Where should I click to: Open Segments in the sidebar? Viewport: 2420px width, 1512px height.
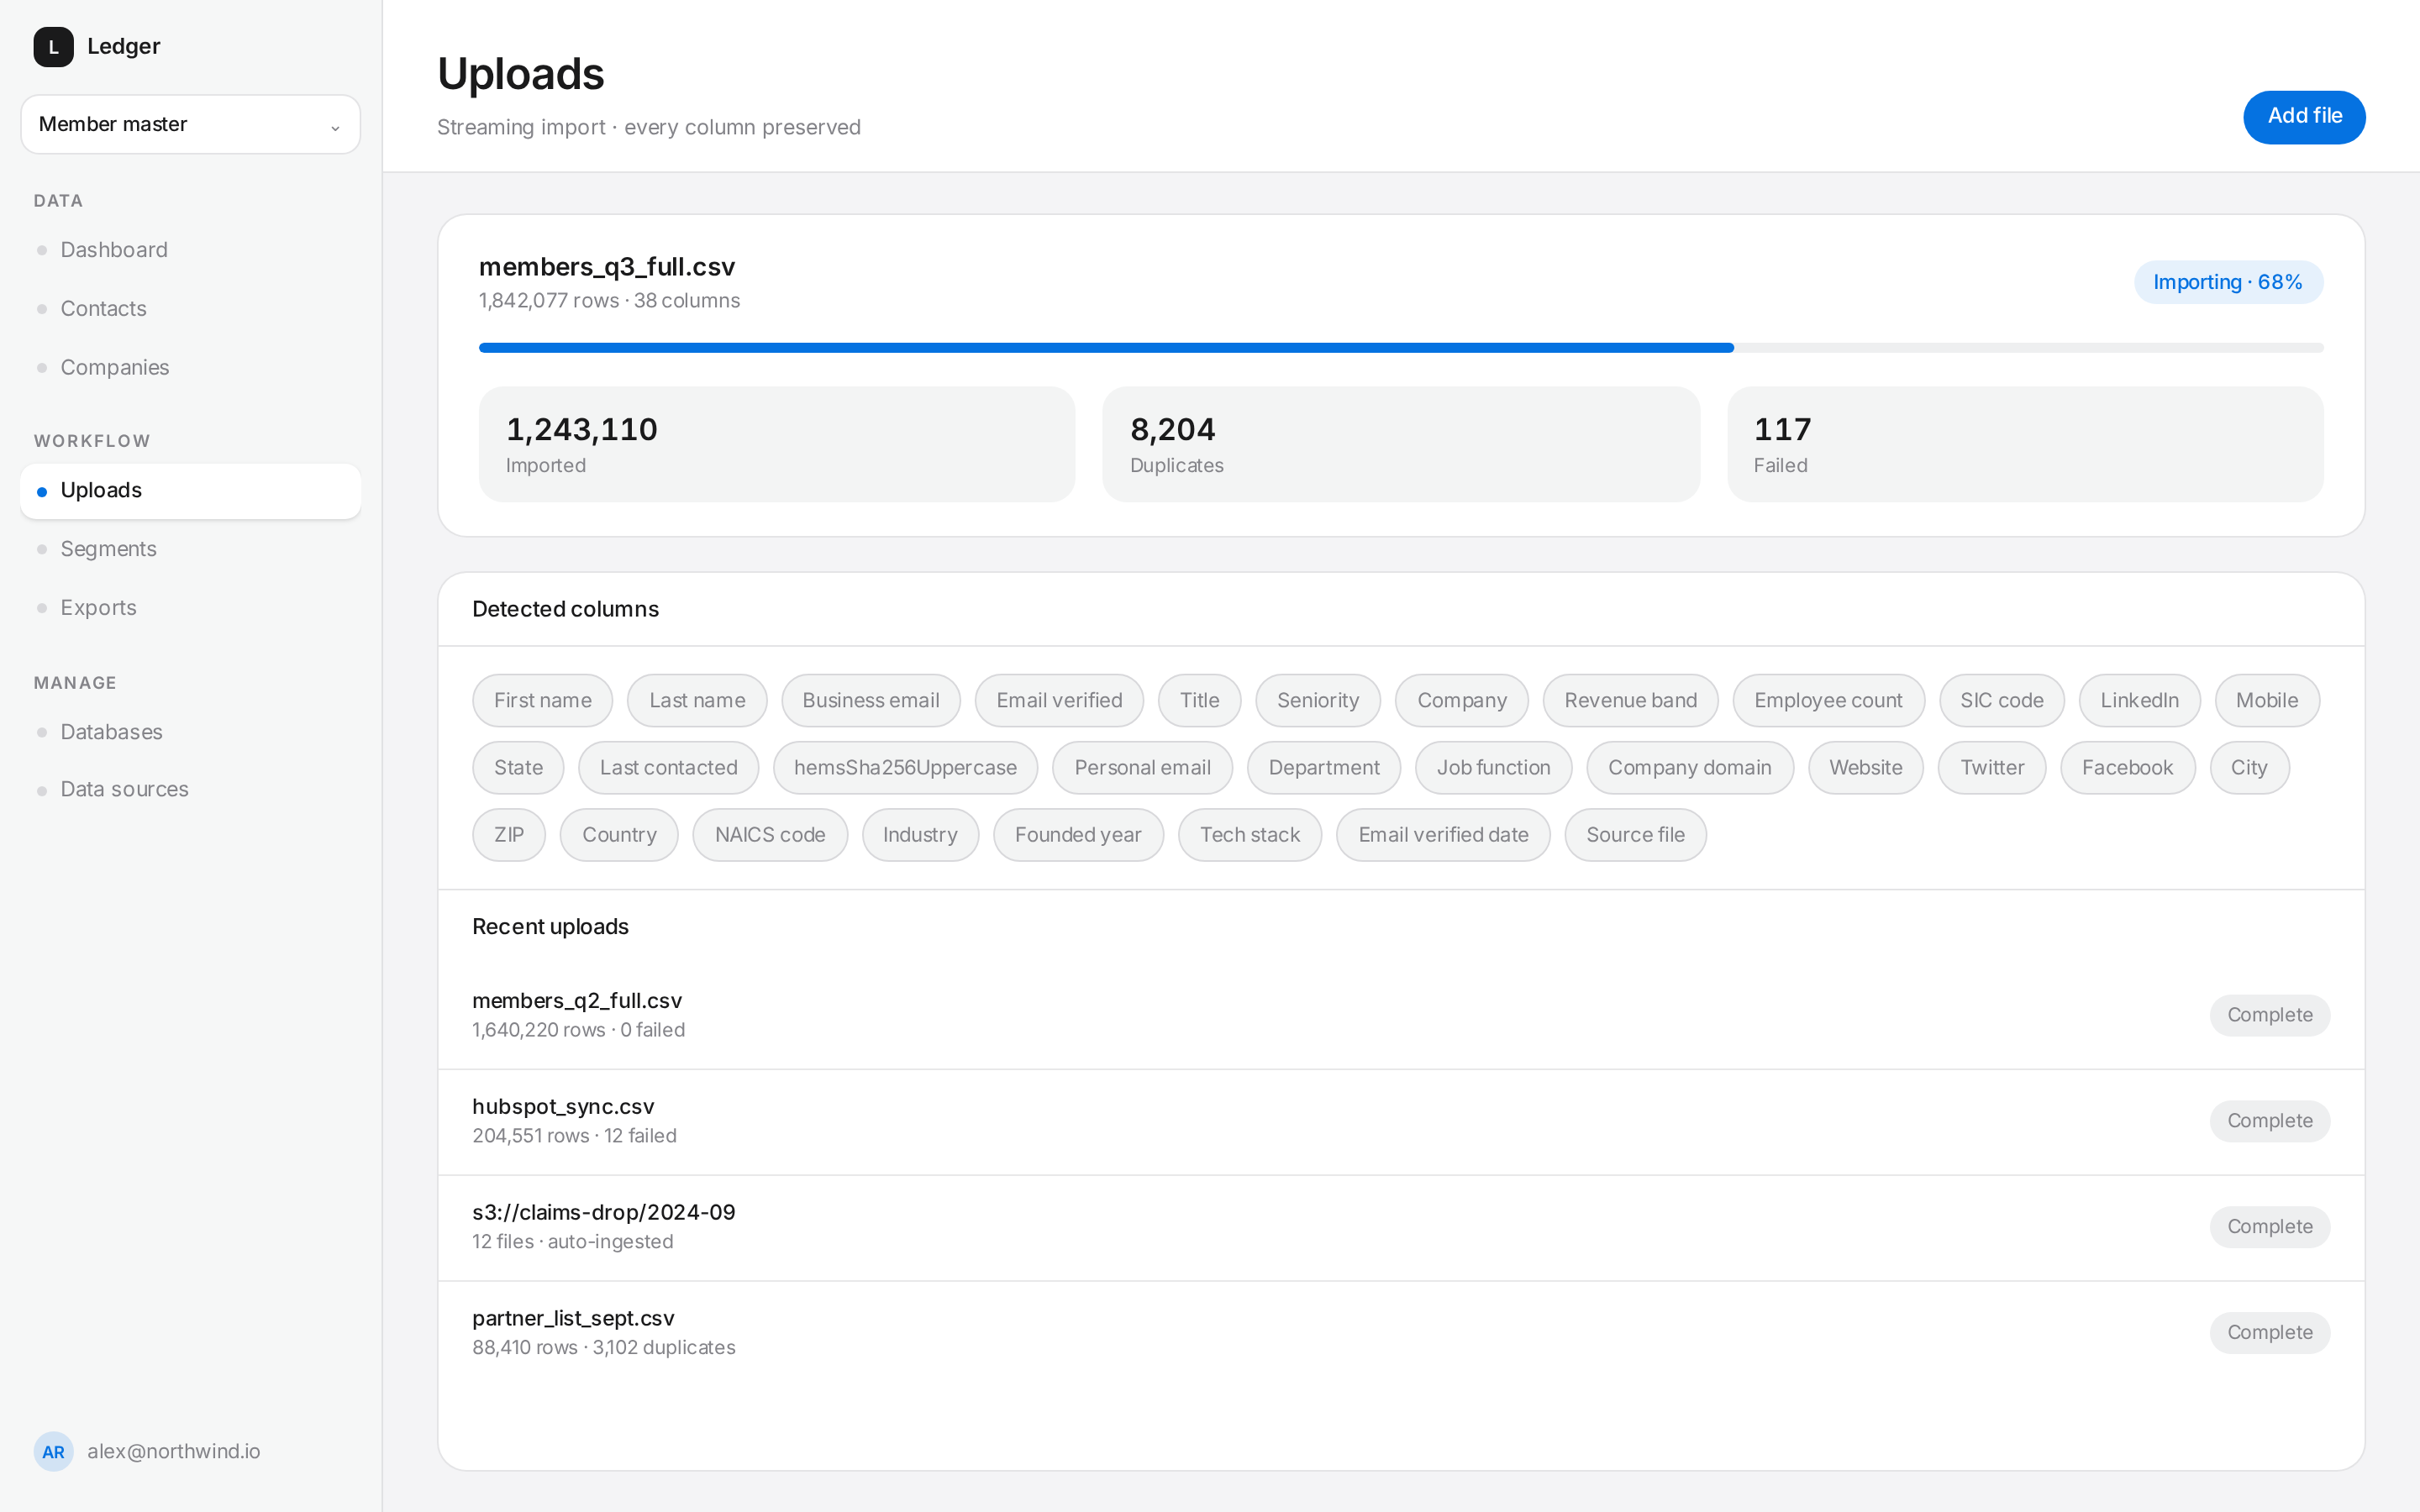coord(190,549)
